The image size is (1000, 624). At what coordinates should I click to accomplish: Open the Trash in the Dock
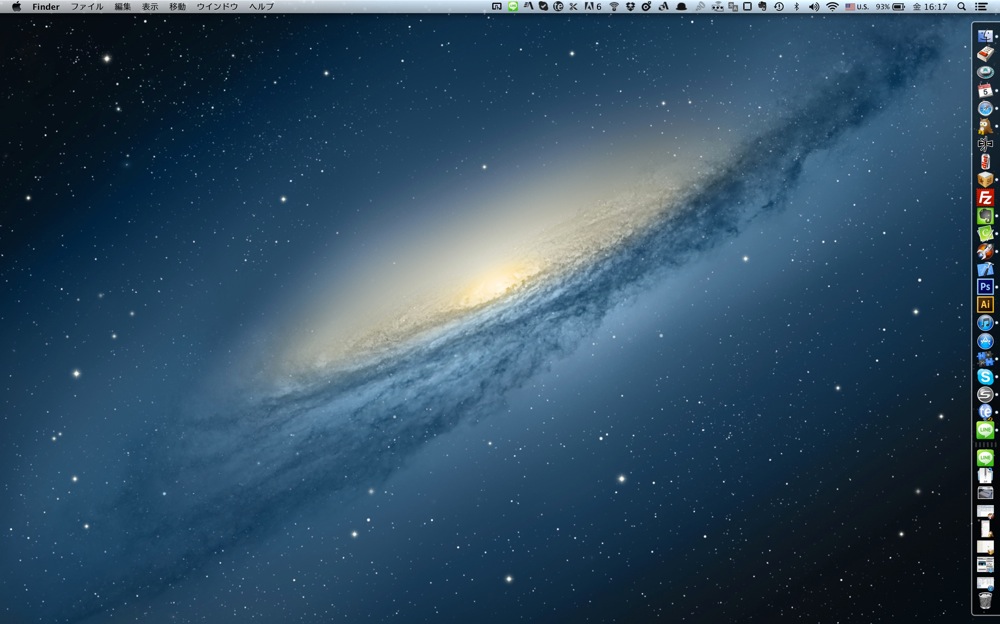pos(985,600)
